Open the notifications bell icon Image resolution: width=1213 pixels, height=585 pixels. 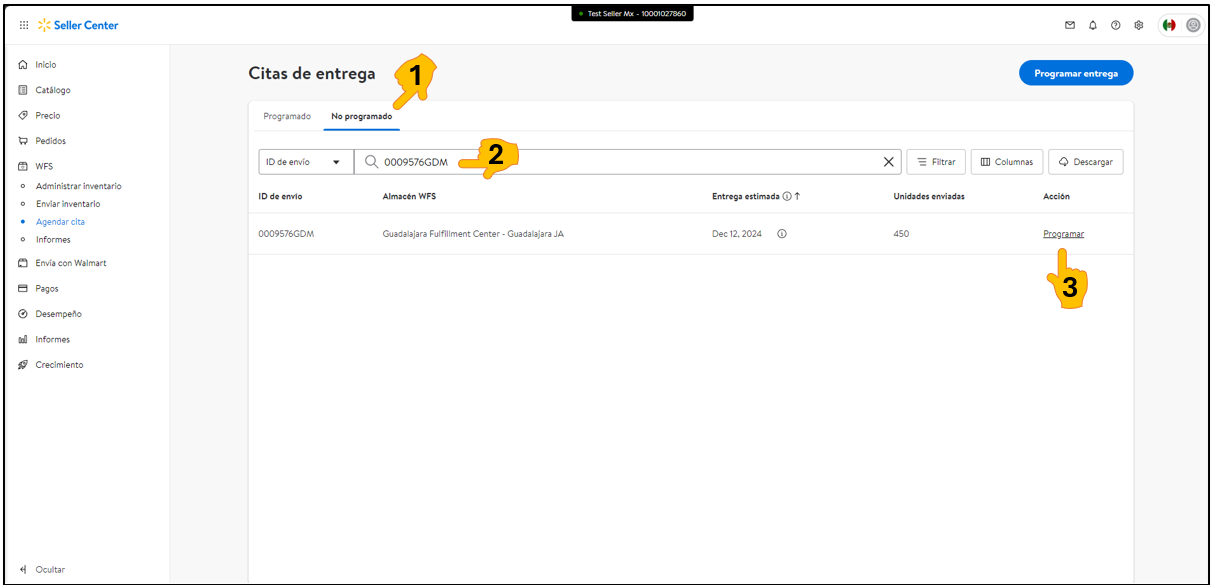[x=1093, y=25]
